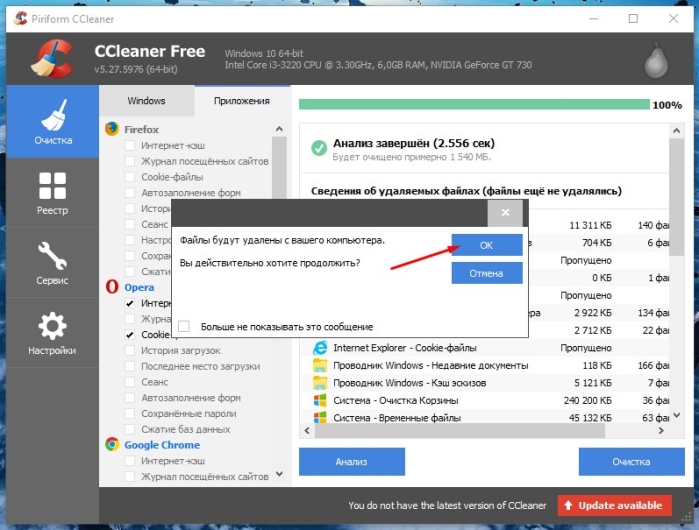Cancel deletion with Отмена button
Screen dimensions: 699x530
(487, 273)
